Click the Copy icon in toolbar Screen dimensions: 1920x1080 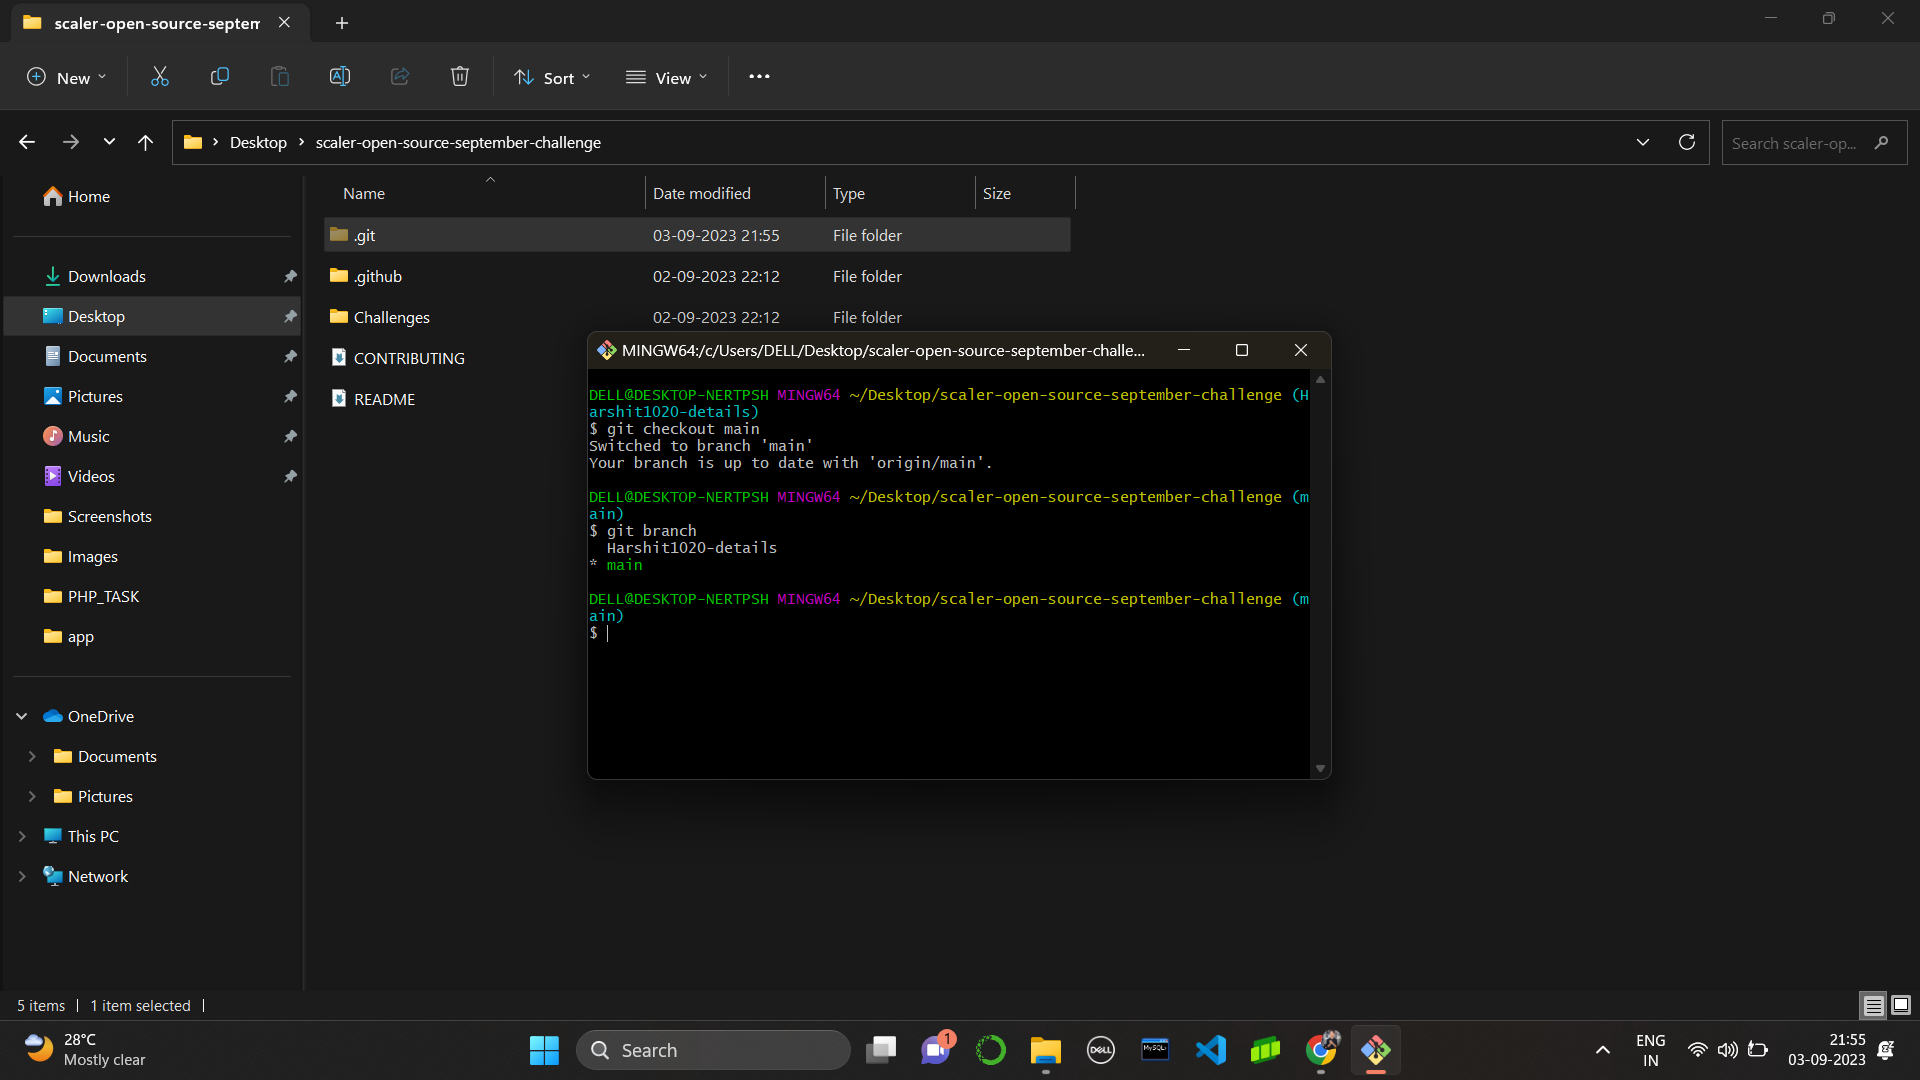[x=220, y=77]
